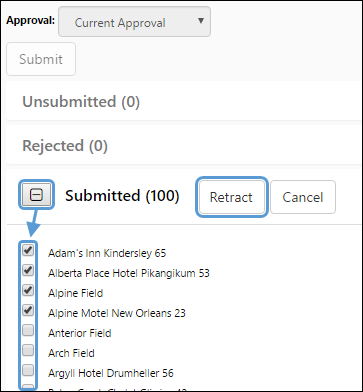The width and height of the screenshot is (363, 392).
Task: Open the Current Approval dropdown
Action: coord(134,22)
